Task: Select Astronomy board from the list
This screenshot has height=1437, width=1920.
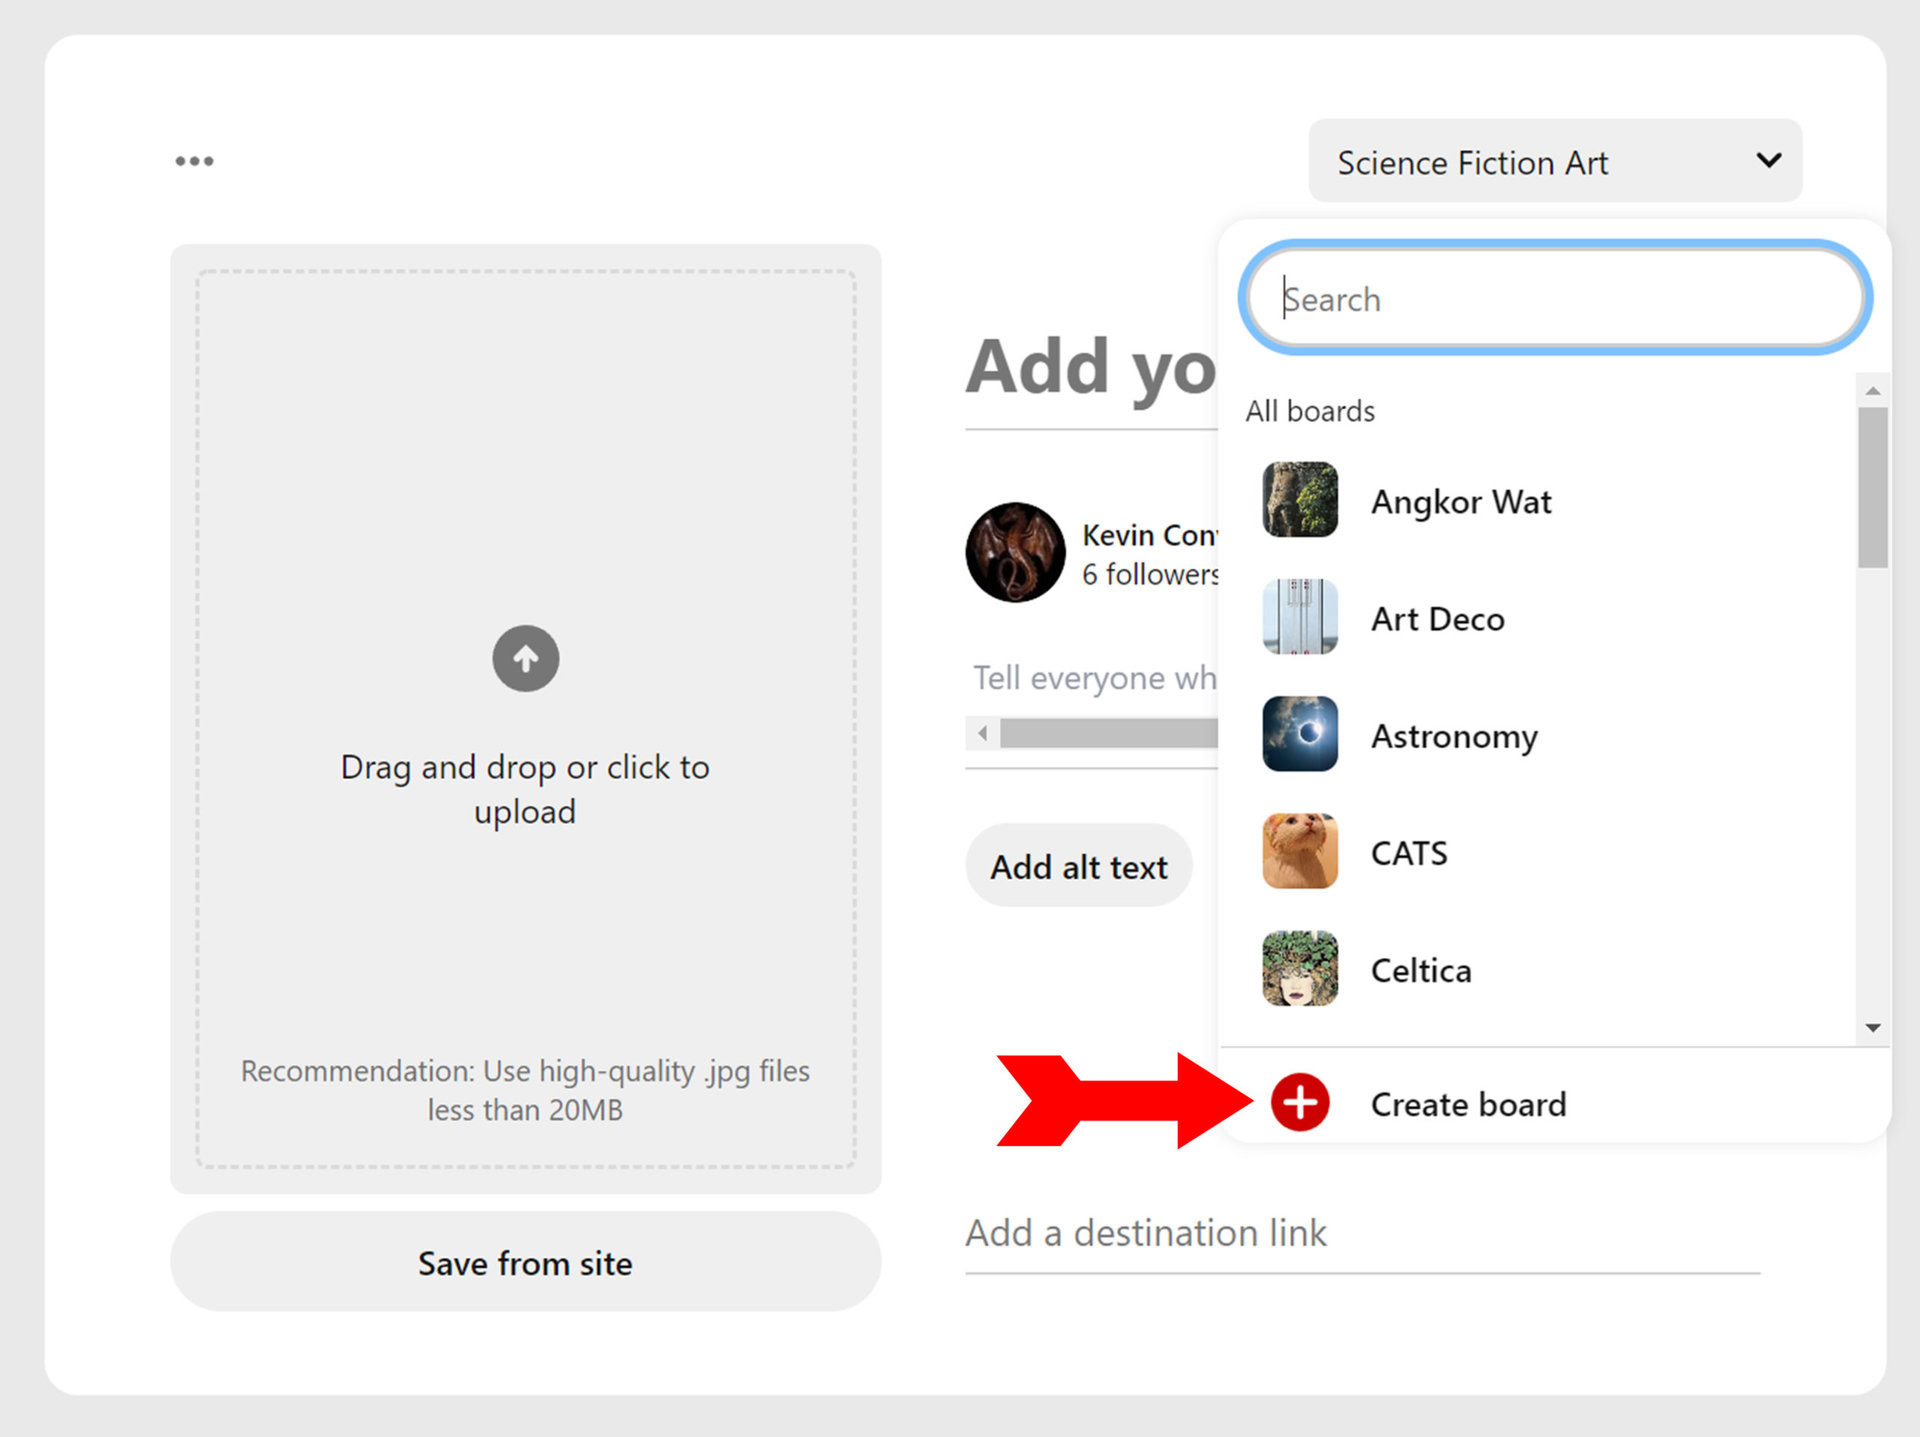Action: point(1453,737)
